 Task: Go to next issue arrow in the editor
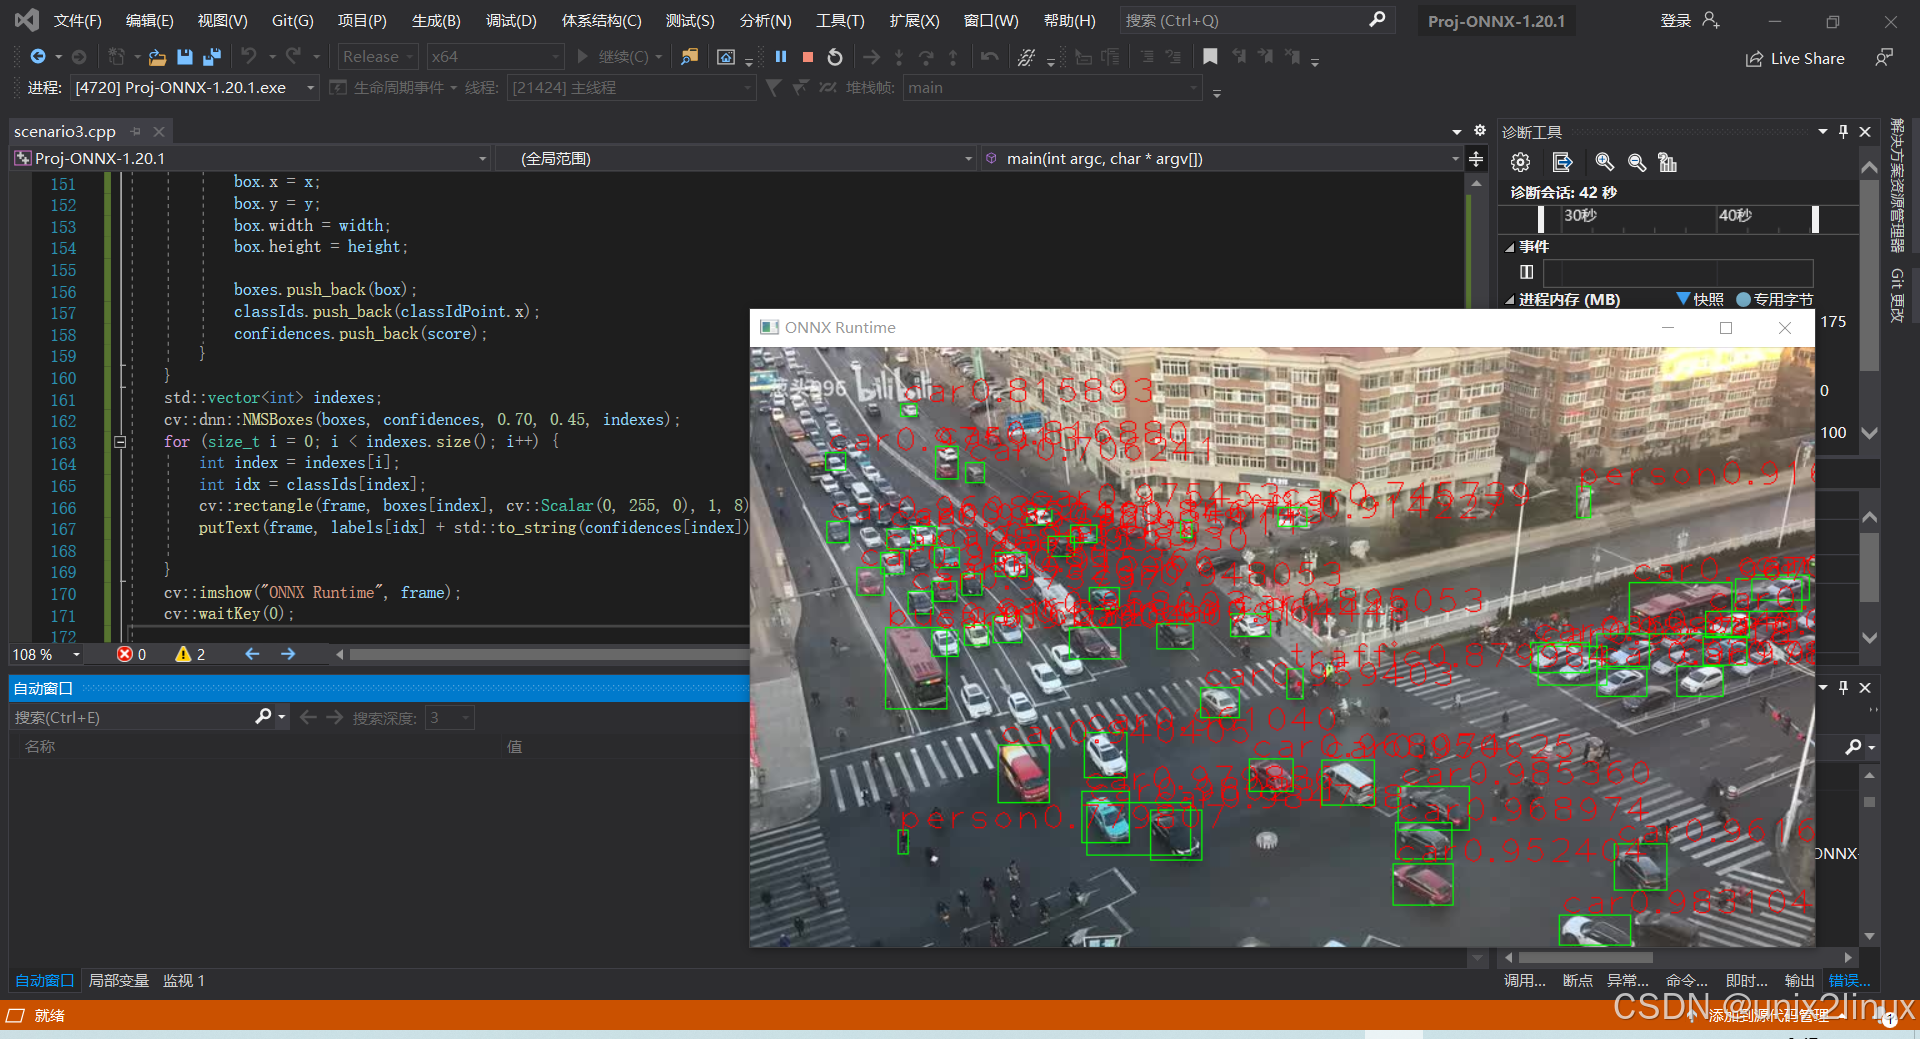pos(288,654)
